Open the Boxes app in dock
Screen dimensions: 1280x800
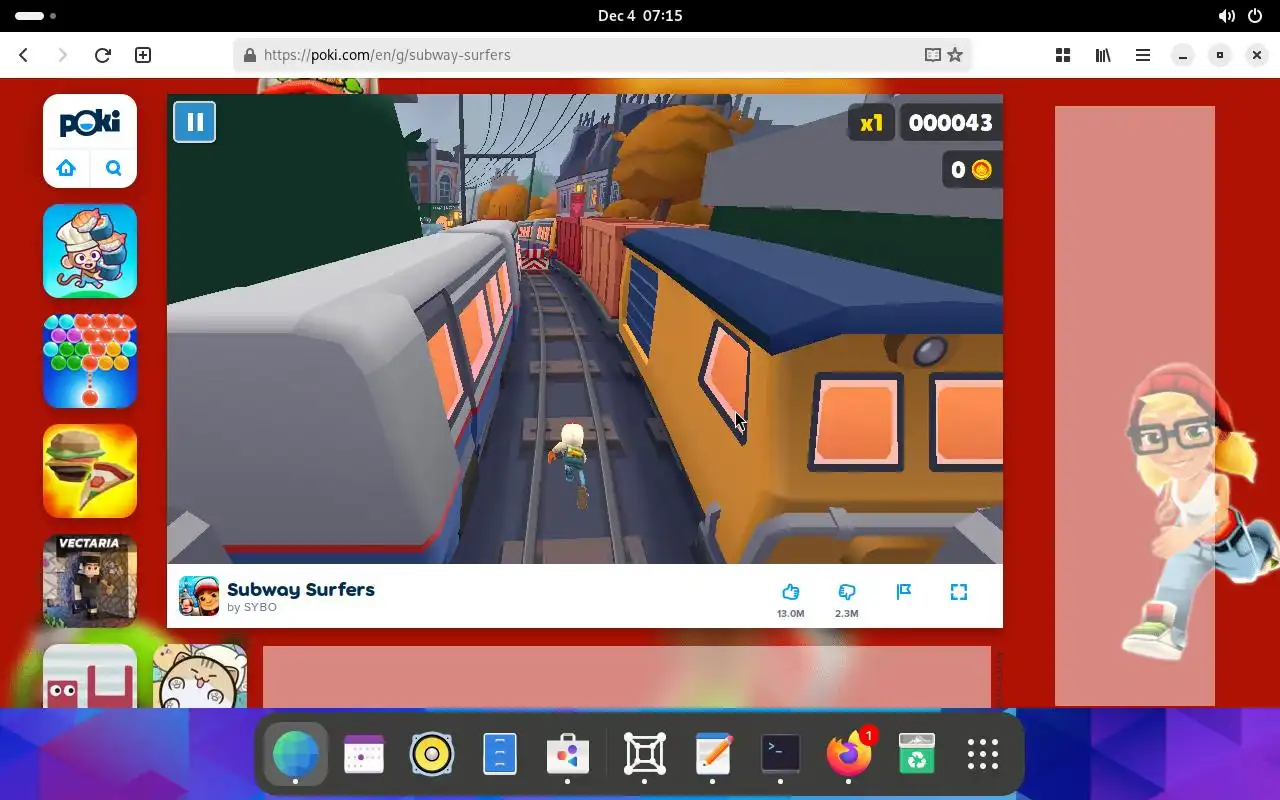(x=645, y=754)
